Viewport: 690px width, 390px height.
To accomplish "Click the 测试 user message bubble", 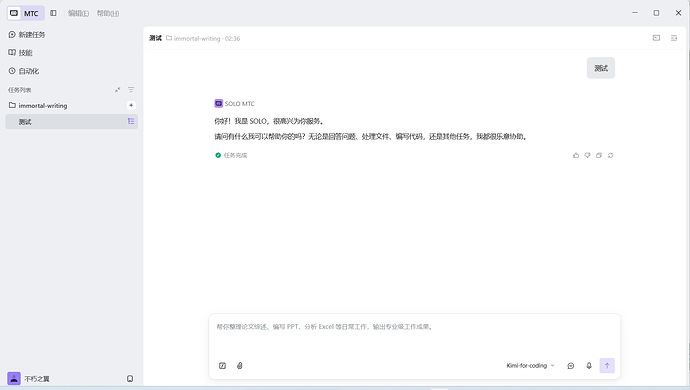I will 601,68.
